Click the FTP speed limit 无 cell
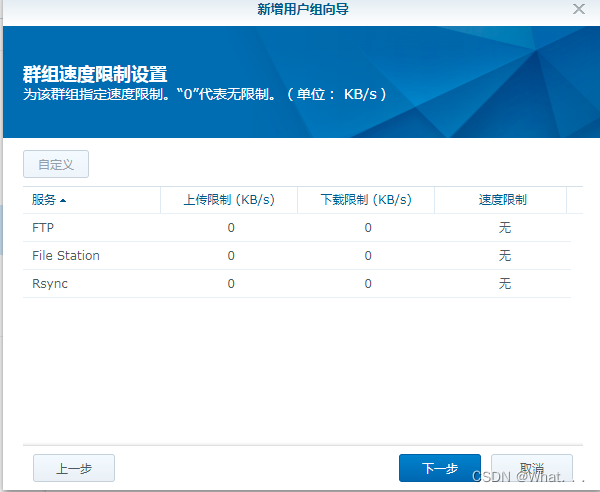This screenshot has height=492, width=600. click(504, 228)
